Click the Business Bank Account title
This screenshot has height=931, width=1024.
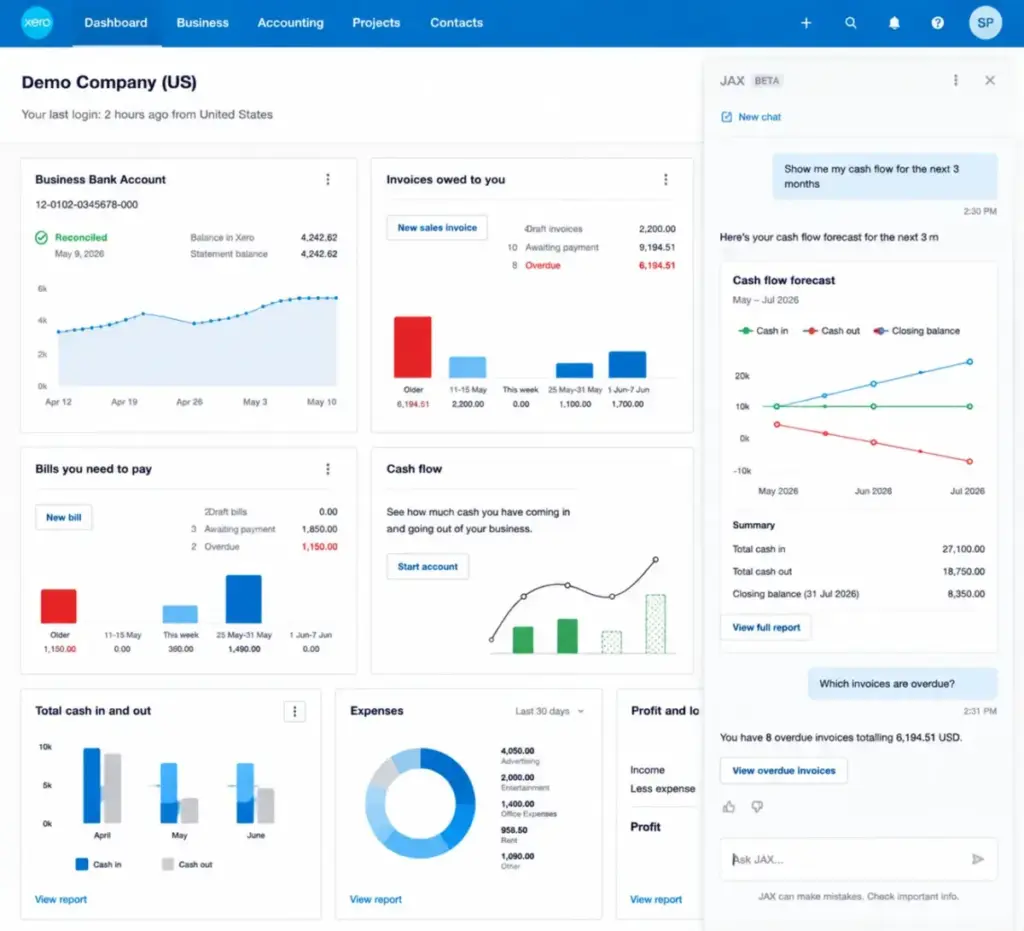[x=101, y=180]
